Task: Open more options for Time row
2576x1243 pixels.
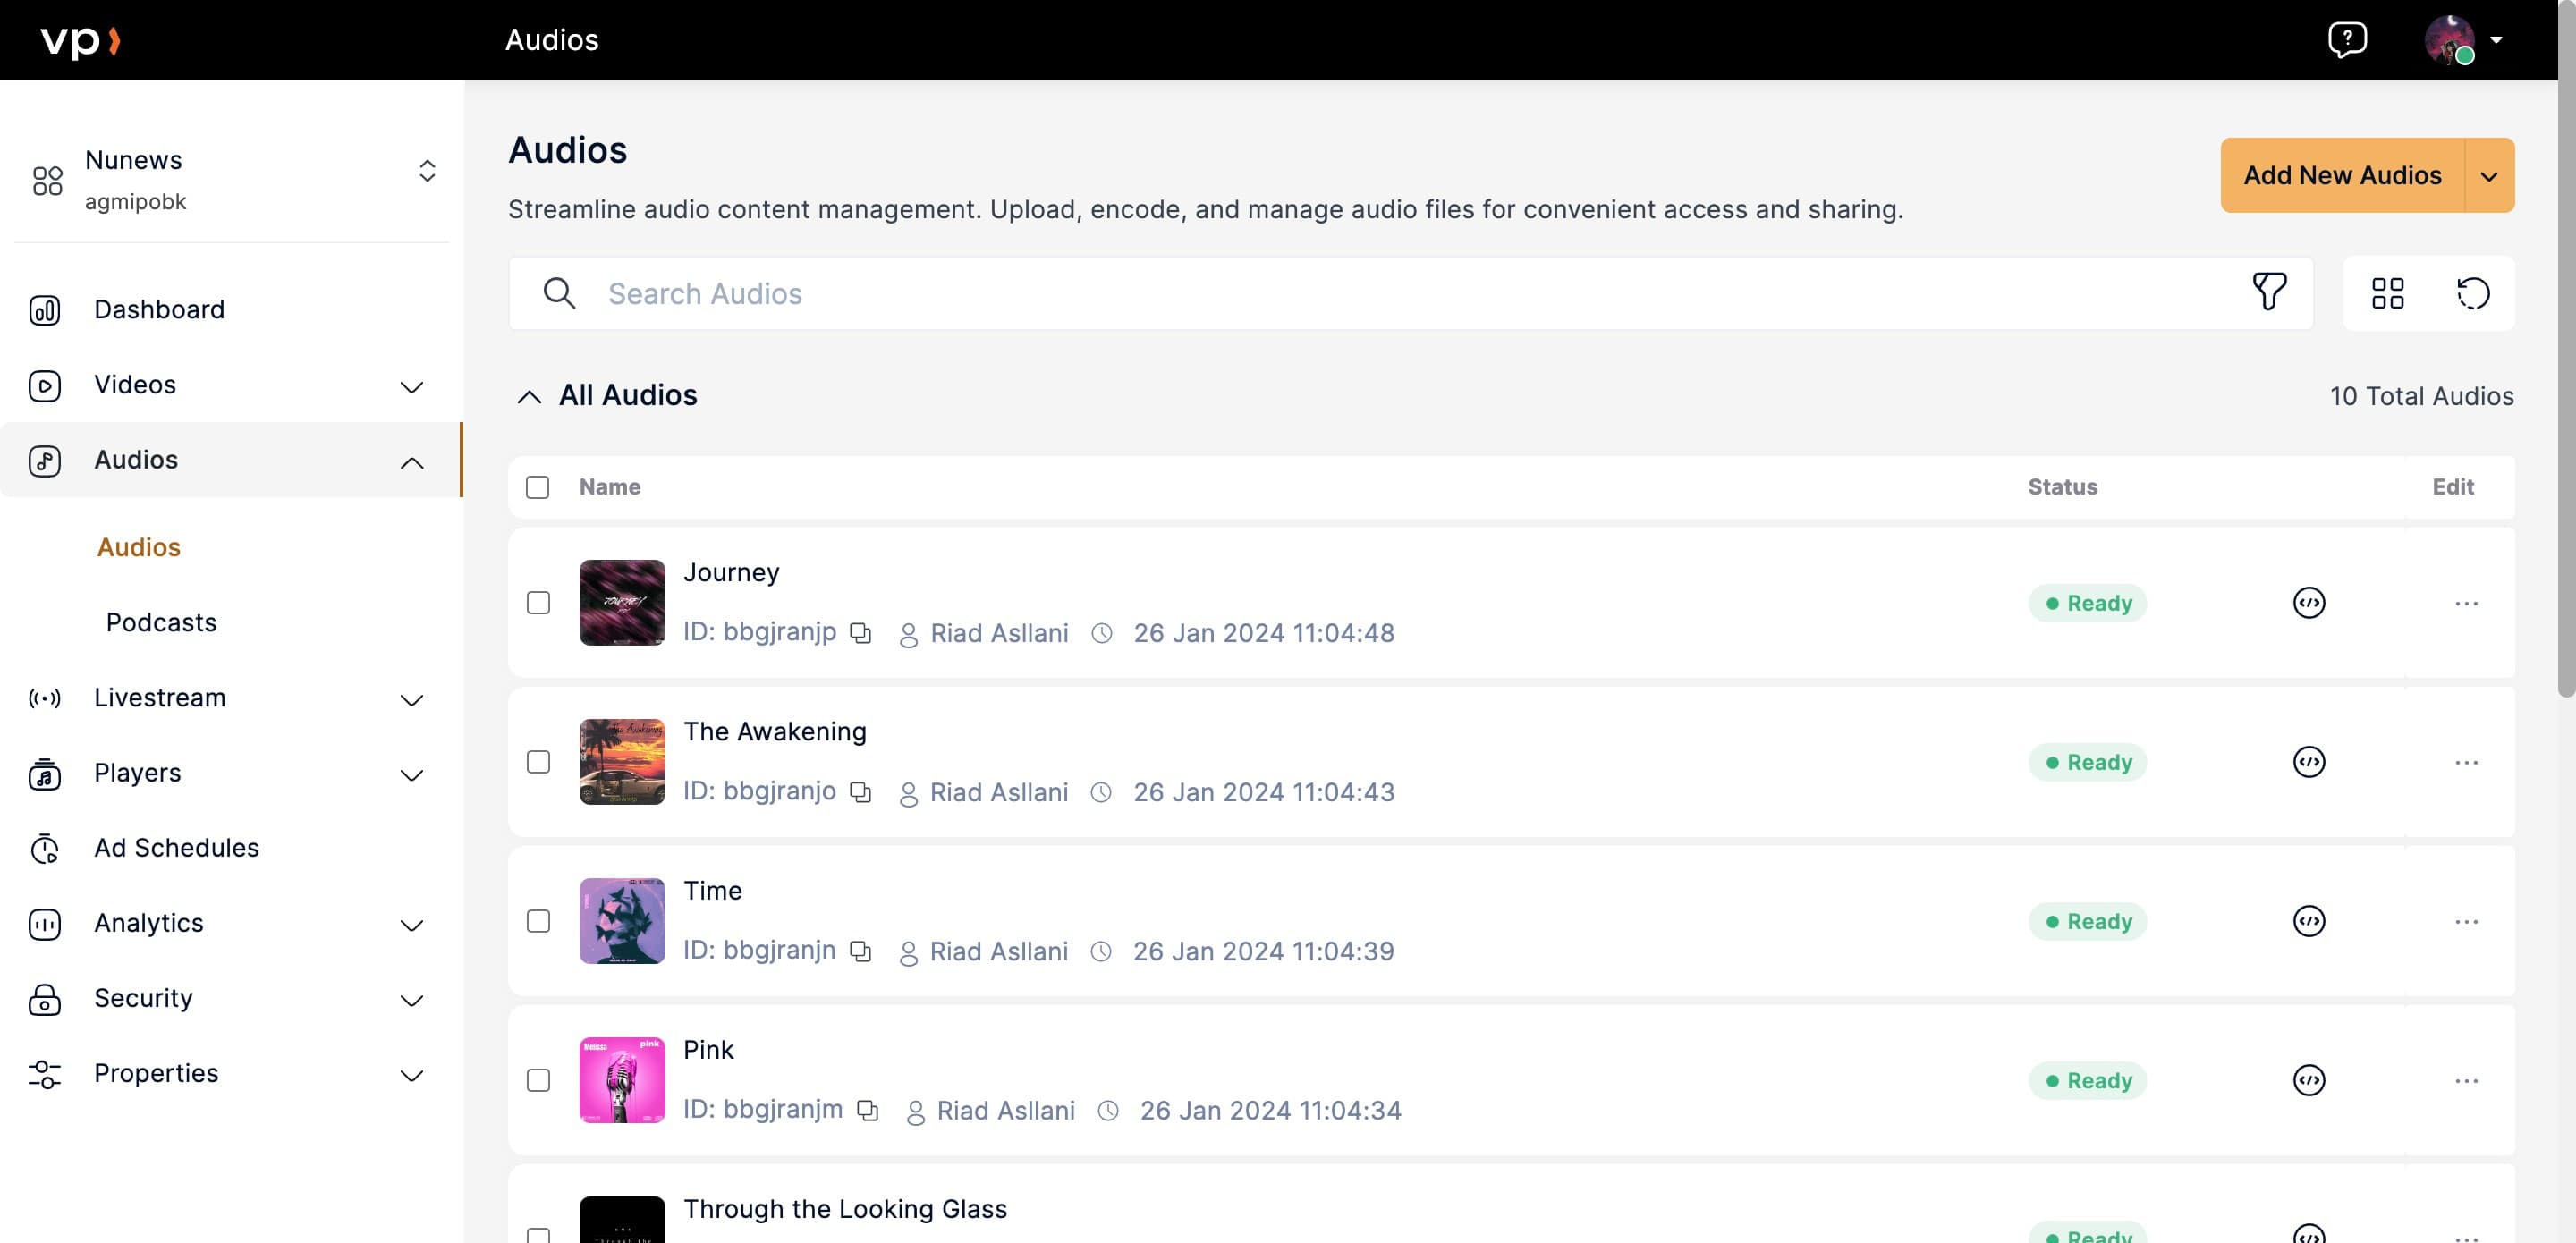Action: pos(2466,921)
